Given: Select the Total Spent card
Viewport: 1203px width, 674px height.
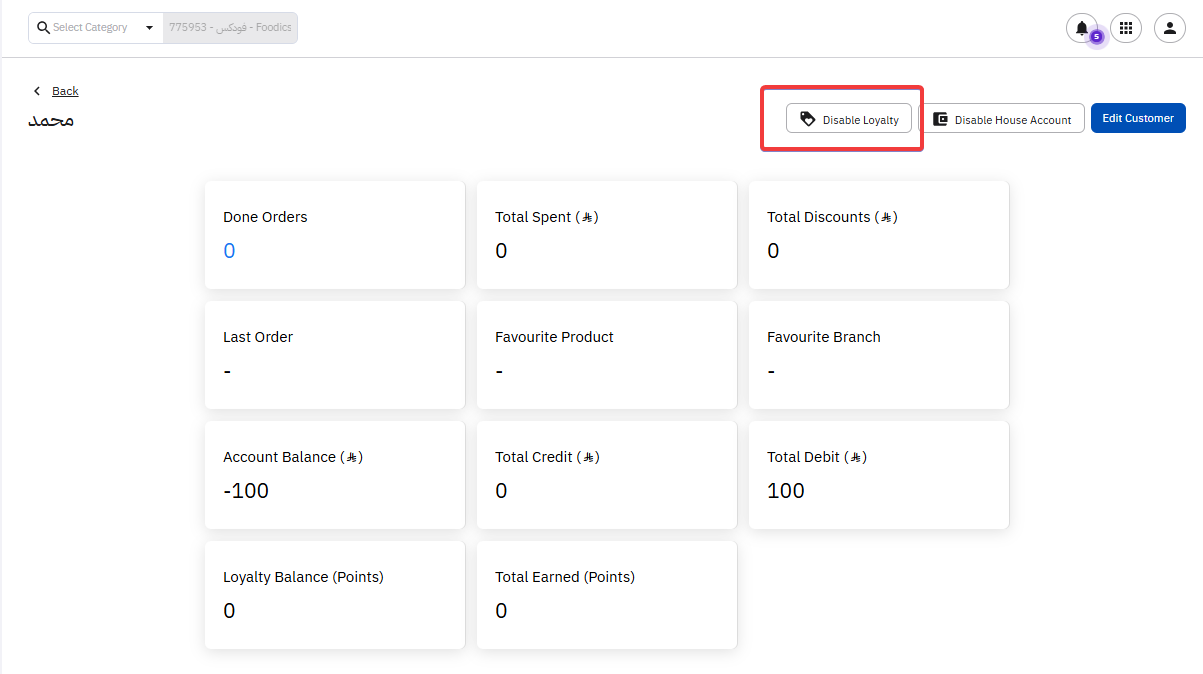Looking at the screenshot, I should point(606,235).
